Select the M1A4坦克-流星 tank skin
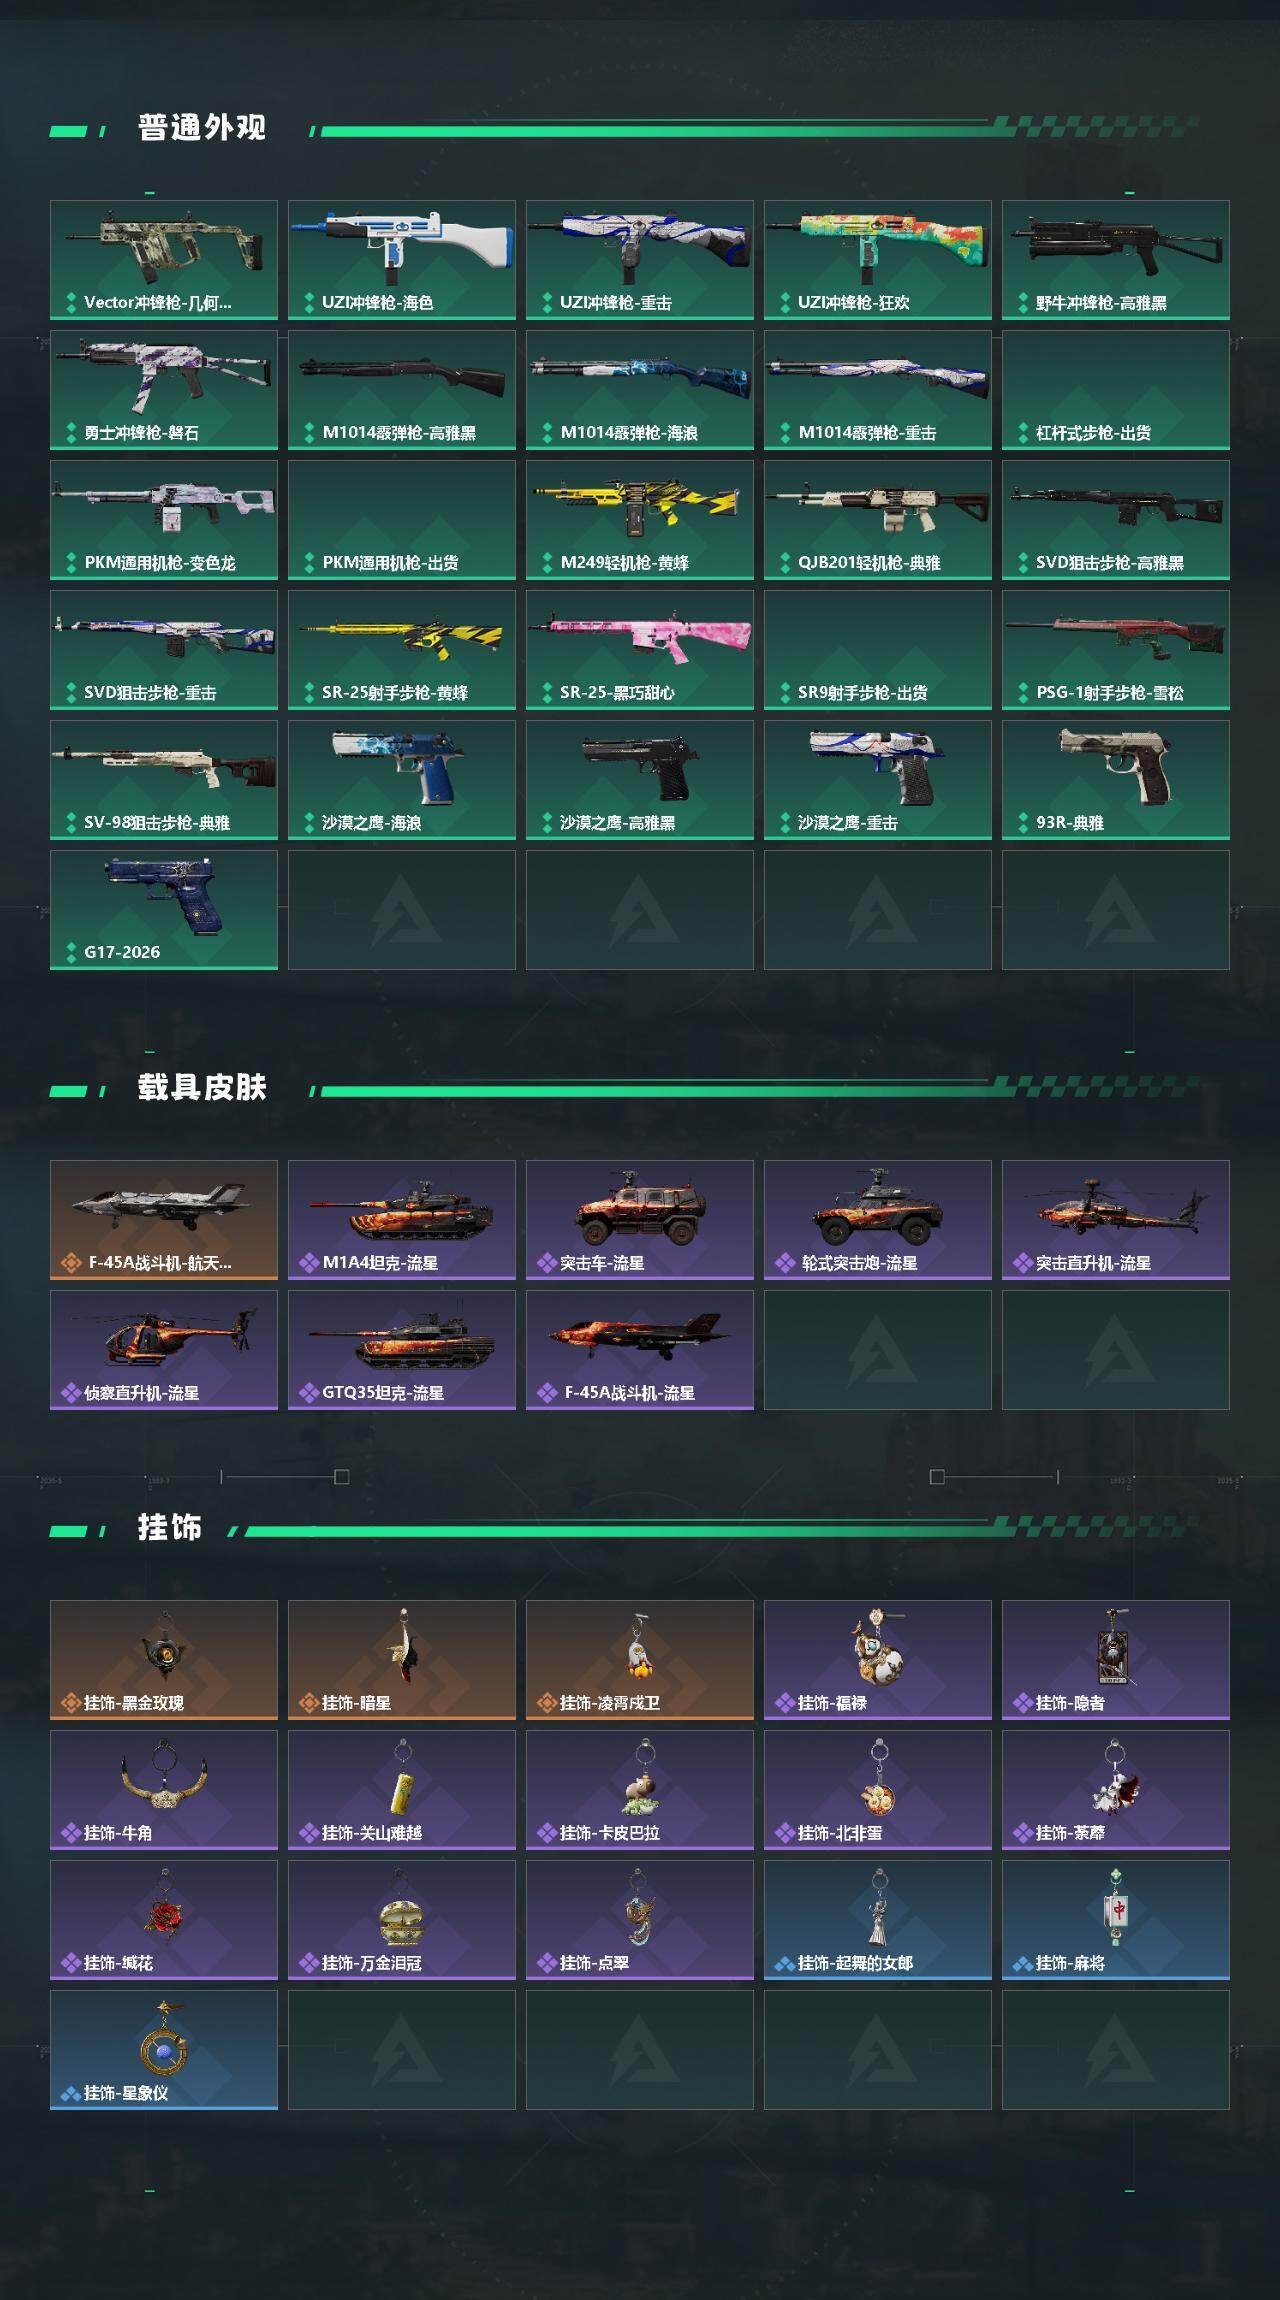 click(402, 1220)
